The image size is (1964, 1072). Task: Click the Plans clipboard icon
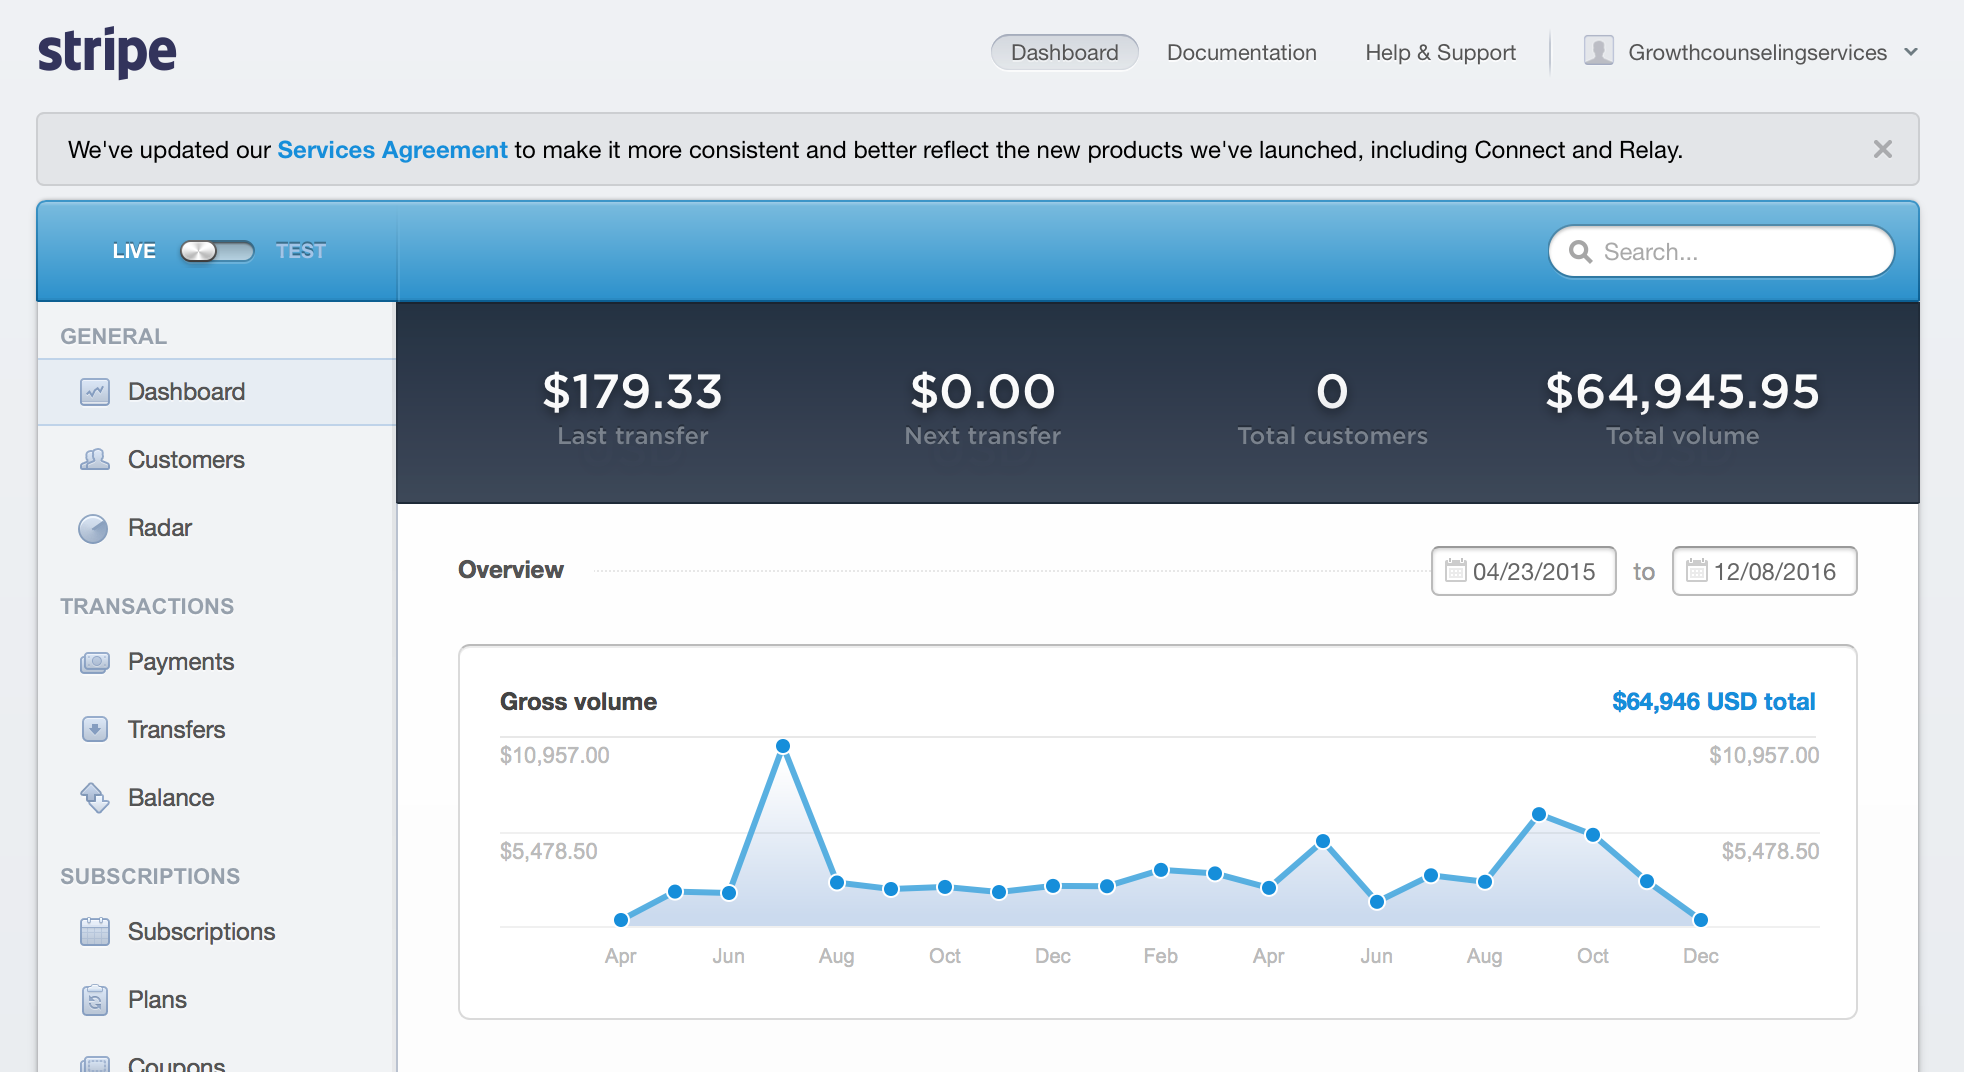click(95, 1000)
